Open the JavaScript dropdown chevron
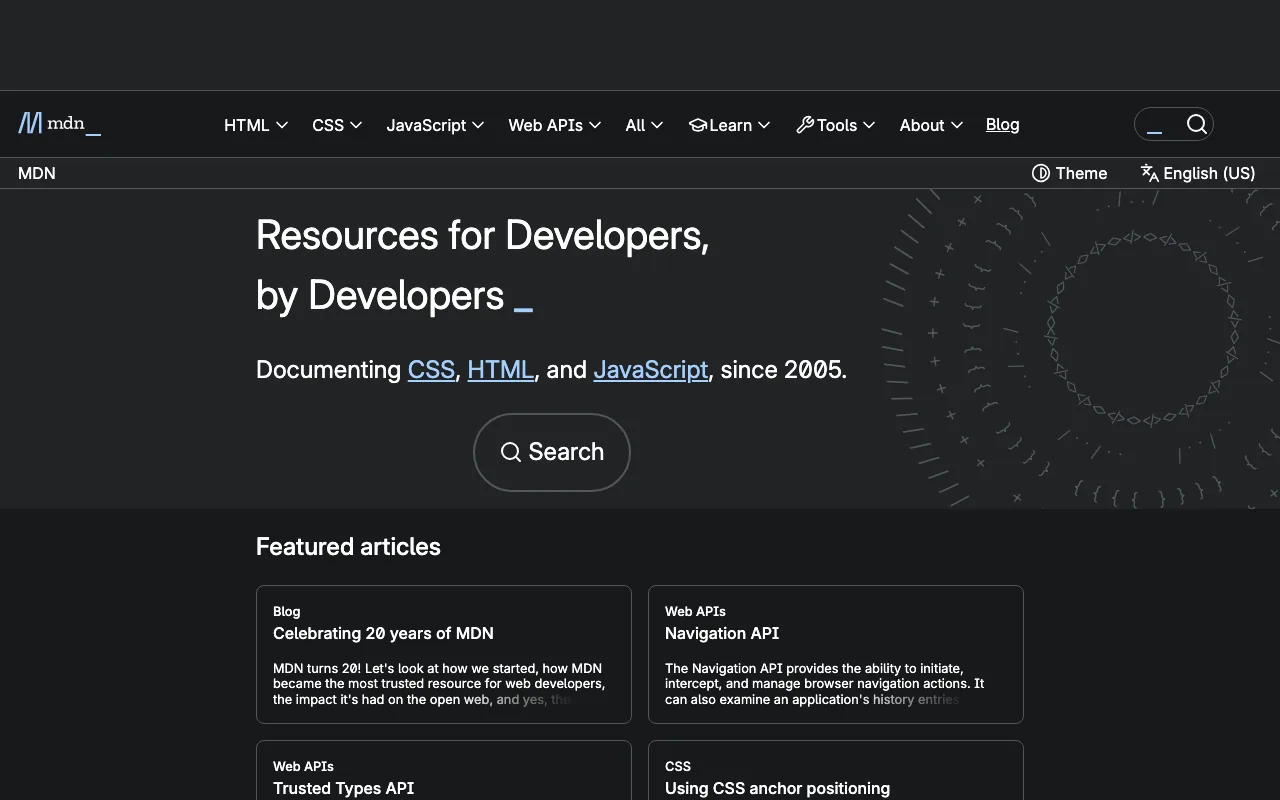 click(478, 125)
